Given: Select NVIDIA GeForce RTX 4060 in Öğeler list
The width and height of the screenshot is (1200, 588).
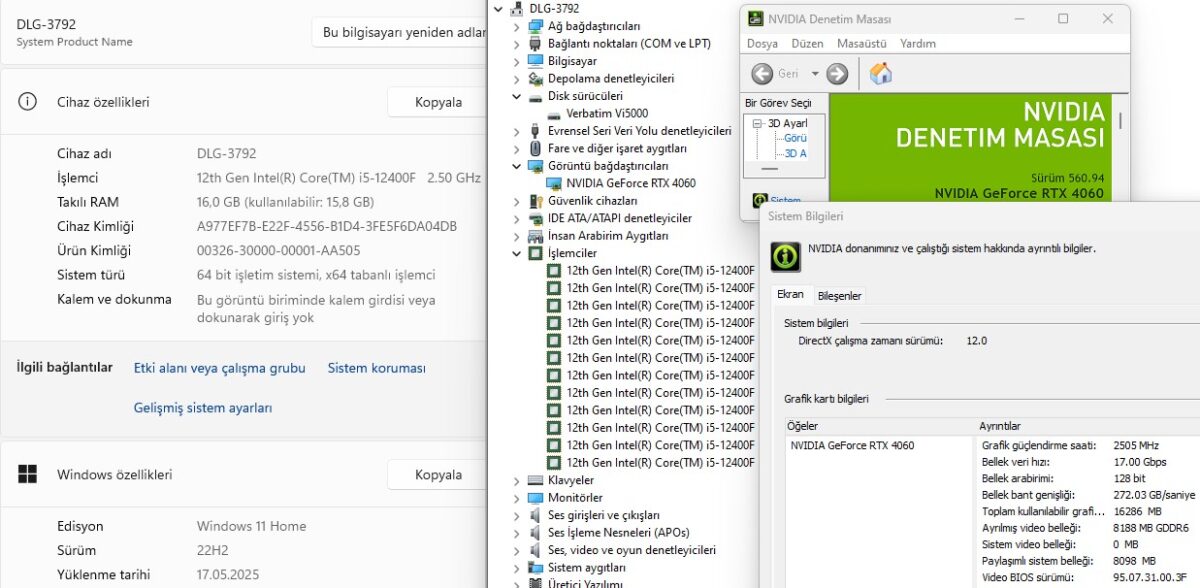Looking at the screenshot, I should click(x=852, y=445).
